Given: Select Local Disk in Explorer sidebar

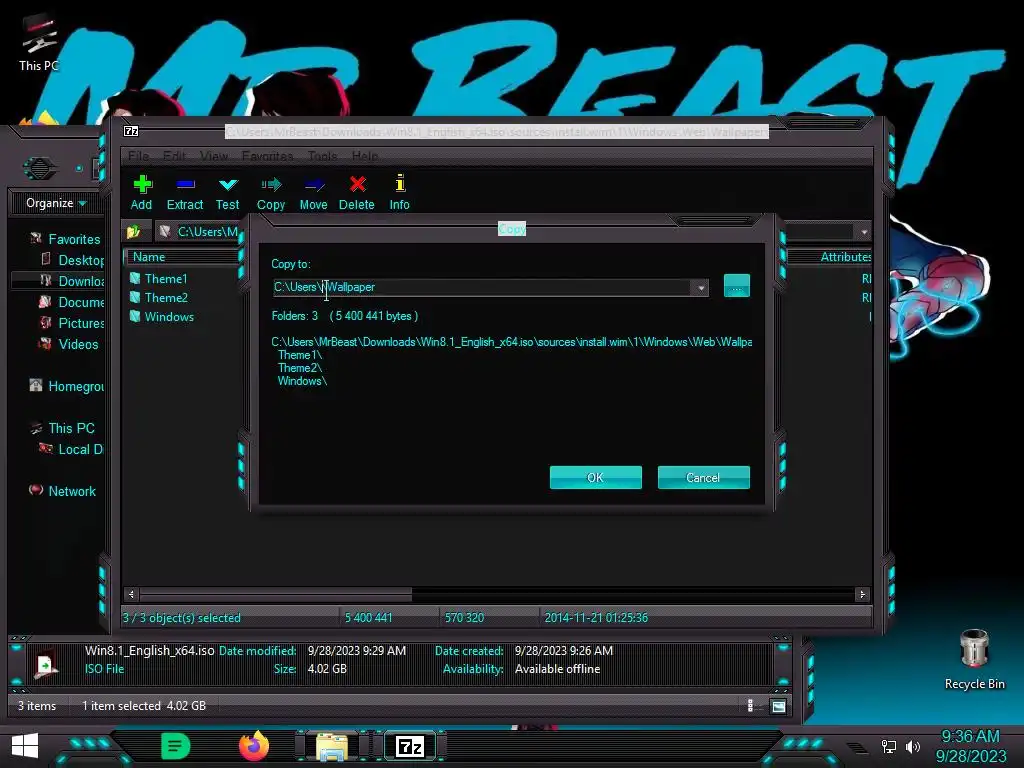Looking at the screenshot, I should point(71,449).
